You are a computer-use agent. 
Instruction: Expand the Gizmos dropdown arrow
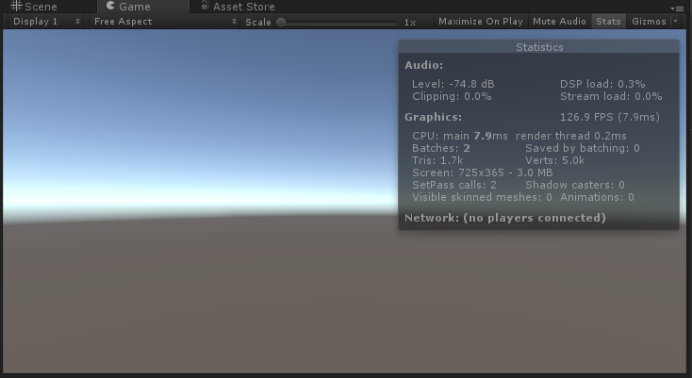point(676,21)
